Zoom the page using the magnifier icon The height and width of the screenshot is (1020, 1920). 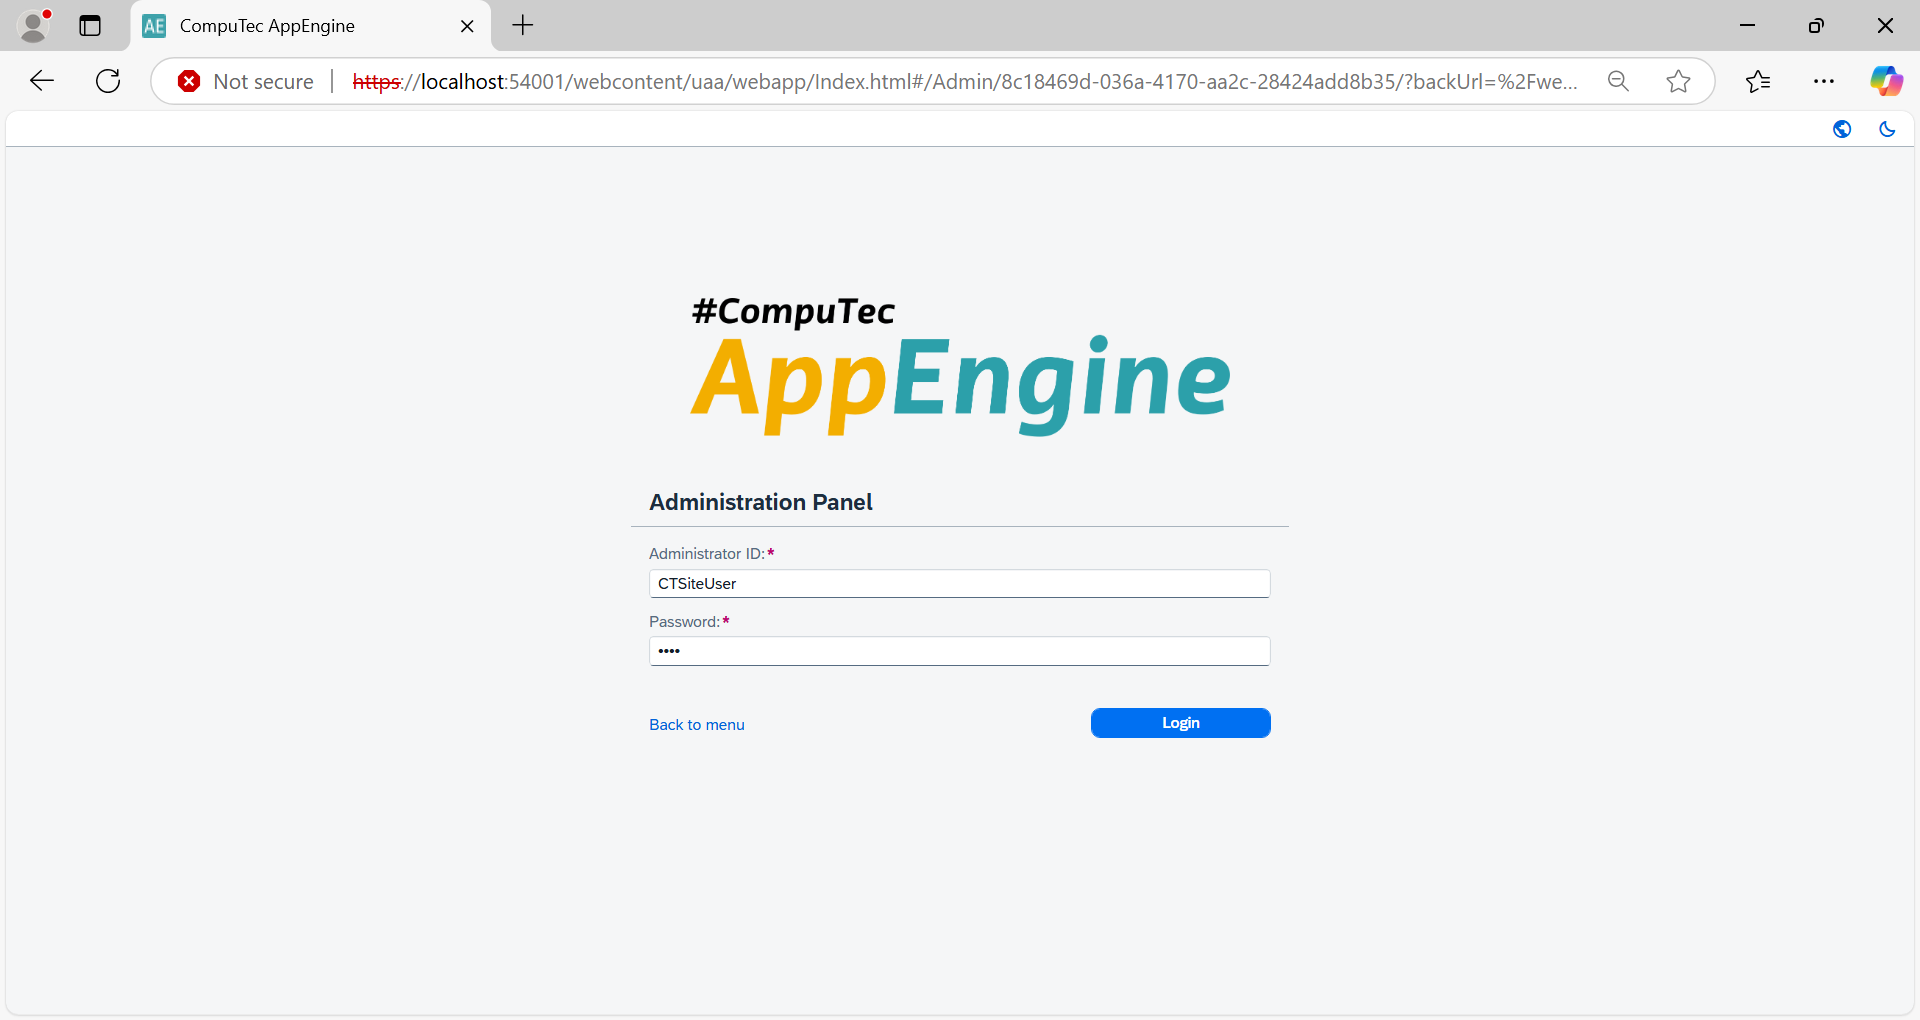tap(1618, 81)
